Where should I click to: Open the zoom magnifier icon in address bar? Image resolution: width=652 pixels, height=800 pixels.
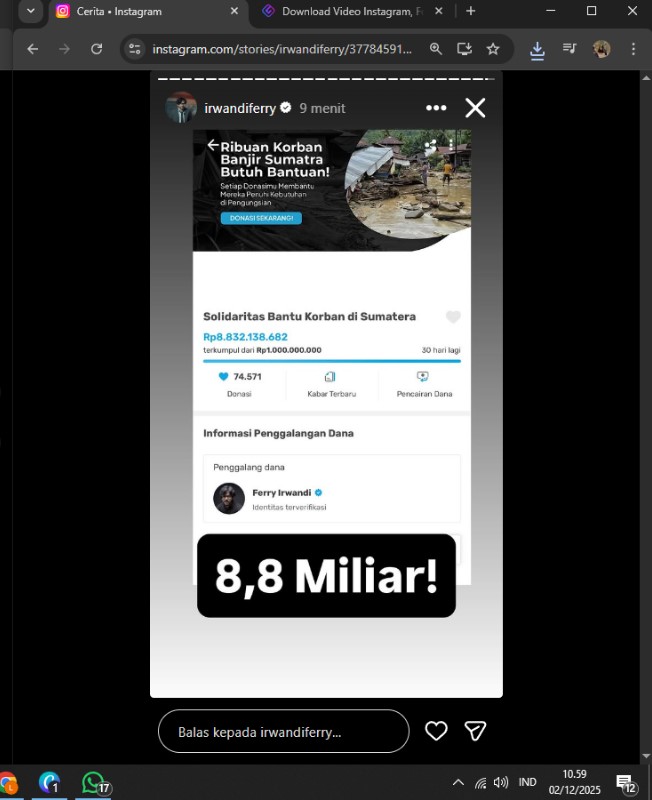436,49
